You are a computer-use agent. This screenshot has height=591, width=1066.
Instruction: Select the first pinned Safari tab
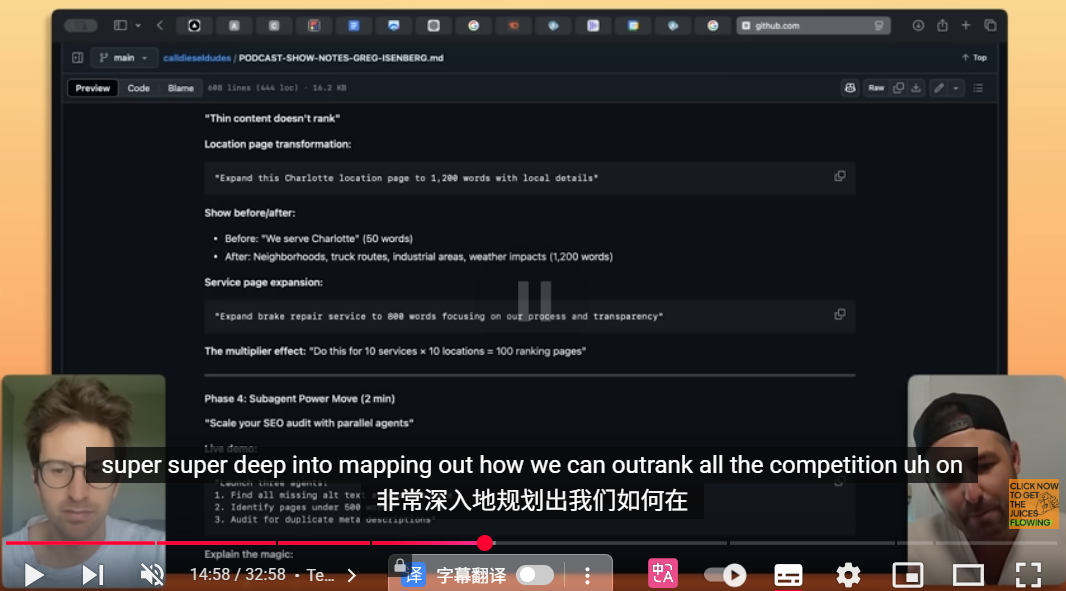(194, 25)
